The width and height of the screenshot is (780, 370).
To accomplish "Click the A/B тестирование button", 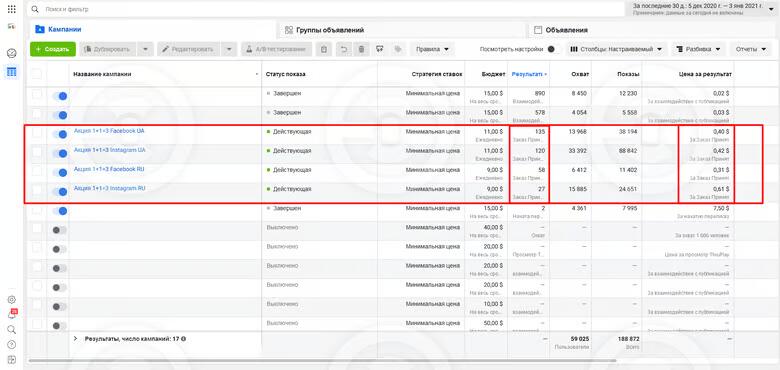I will pyautogui.click(x=277, y=49).
